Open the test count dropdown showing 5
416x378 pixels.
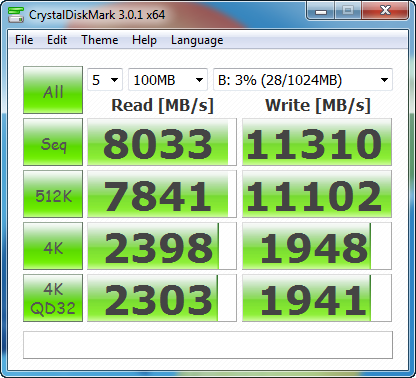(105, 80)
